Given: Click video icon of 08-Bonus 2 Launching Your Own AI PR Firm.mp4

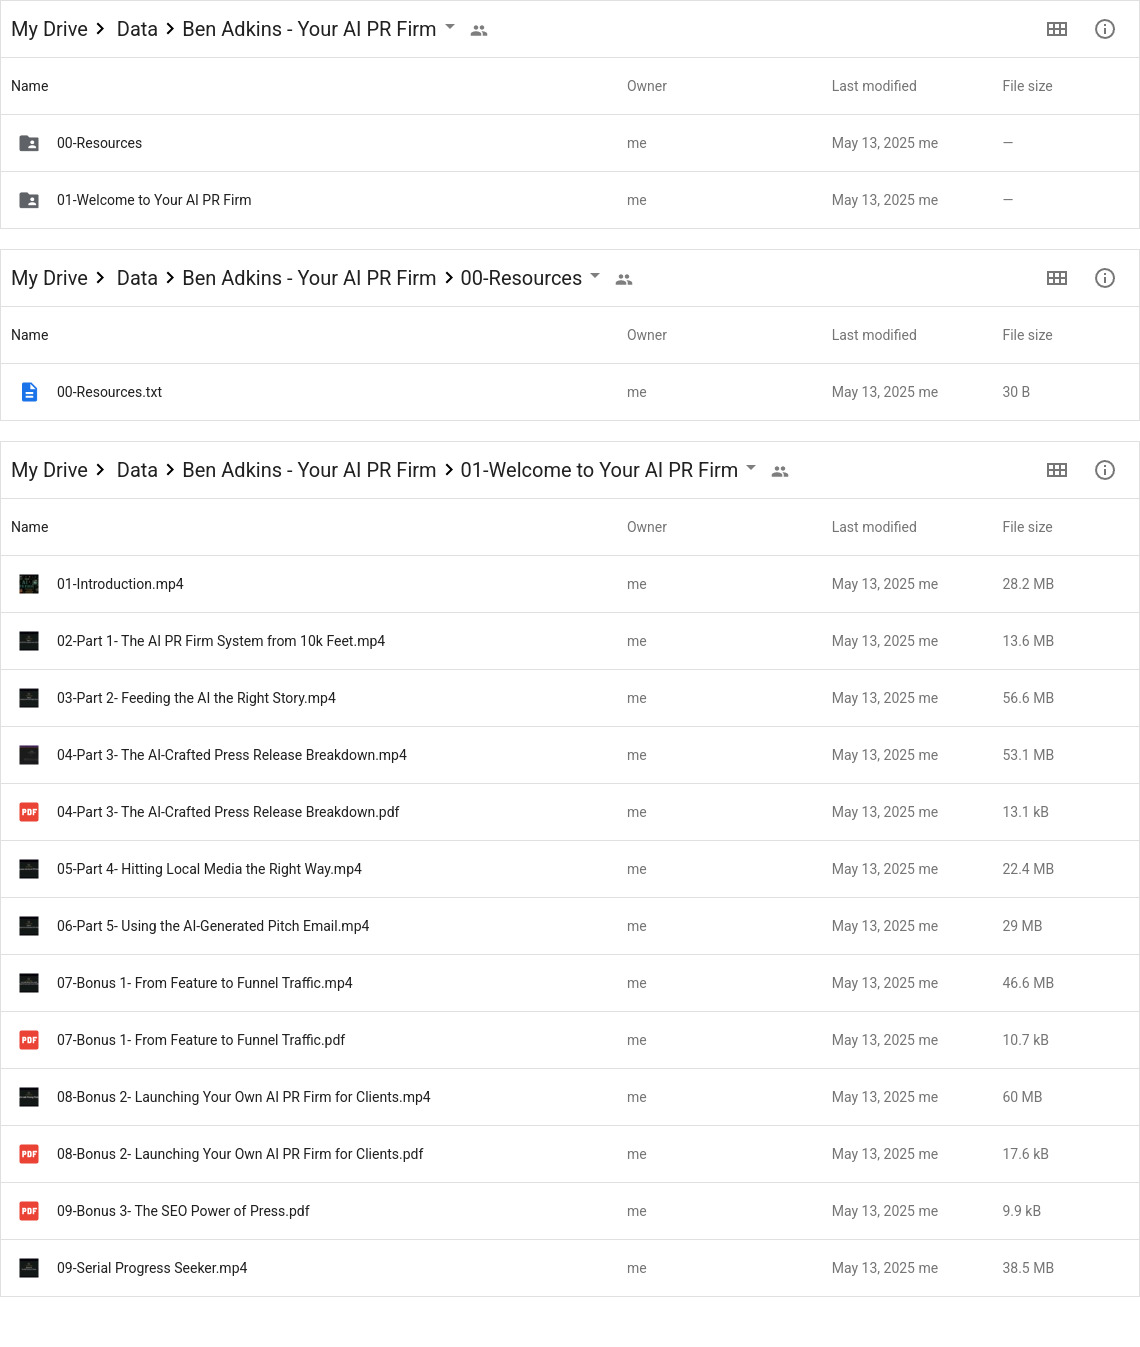Looking at the screenshot, I should pos(29,1097).
